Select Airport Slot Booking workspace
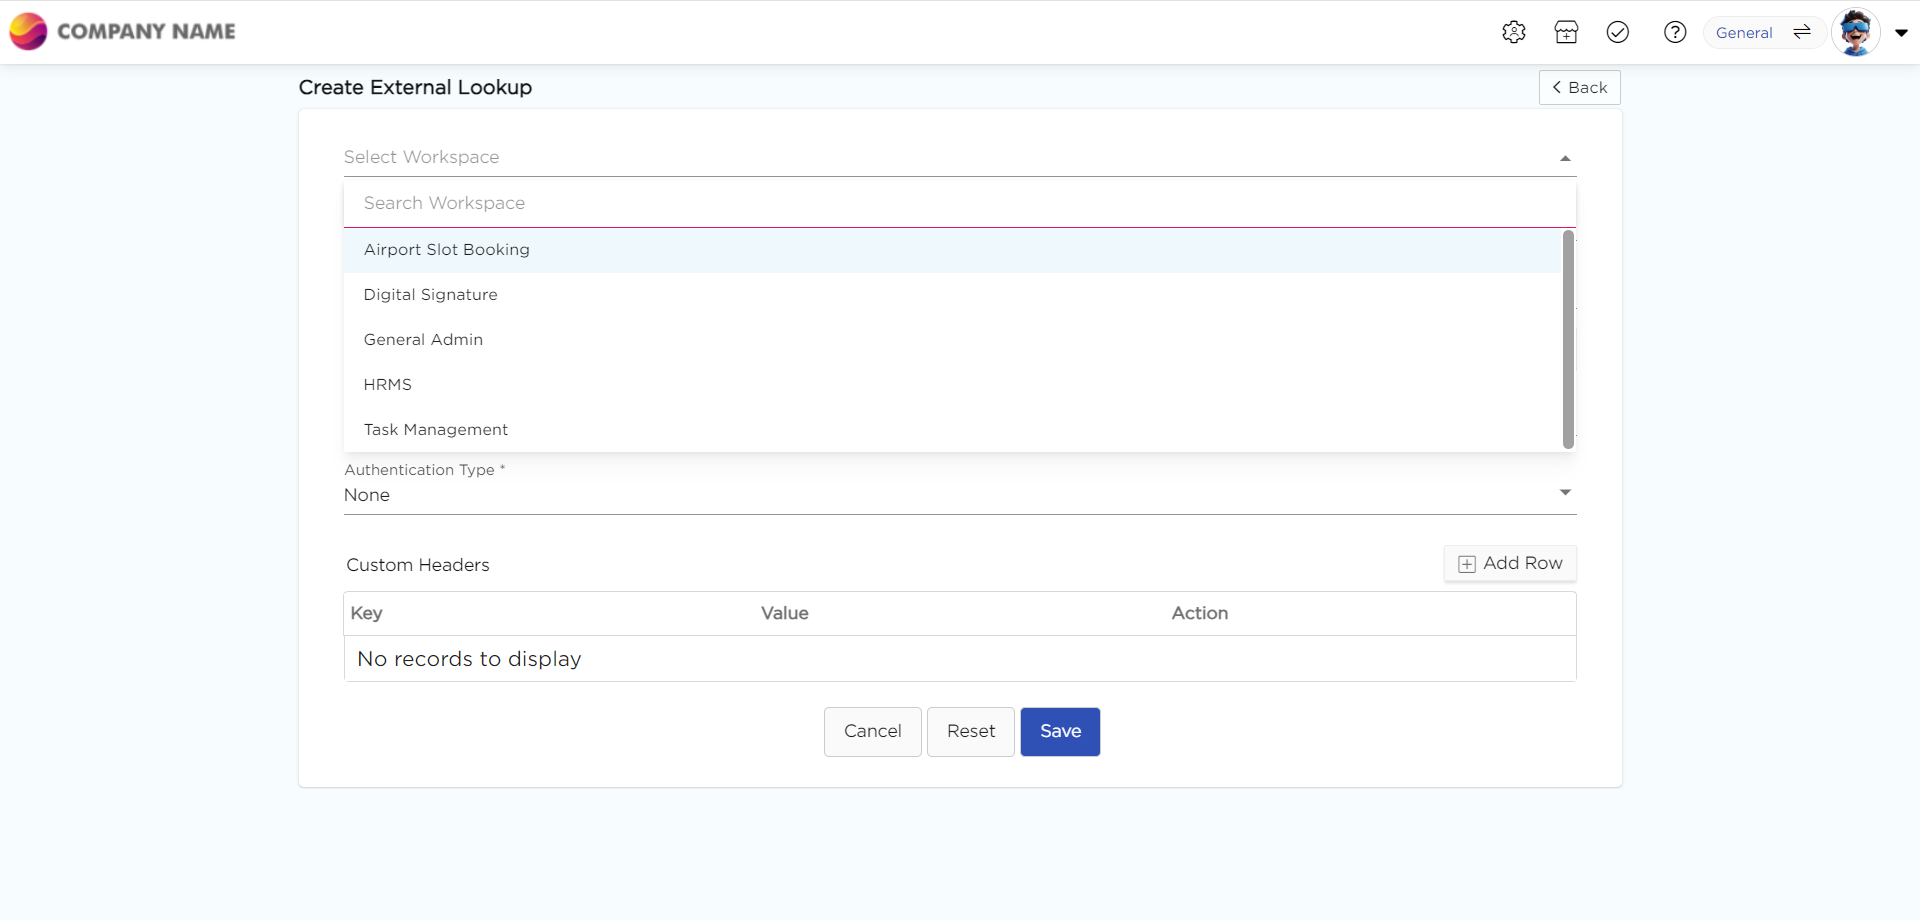 (447, 250)
